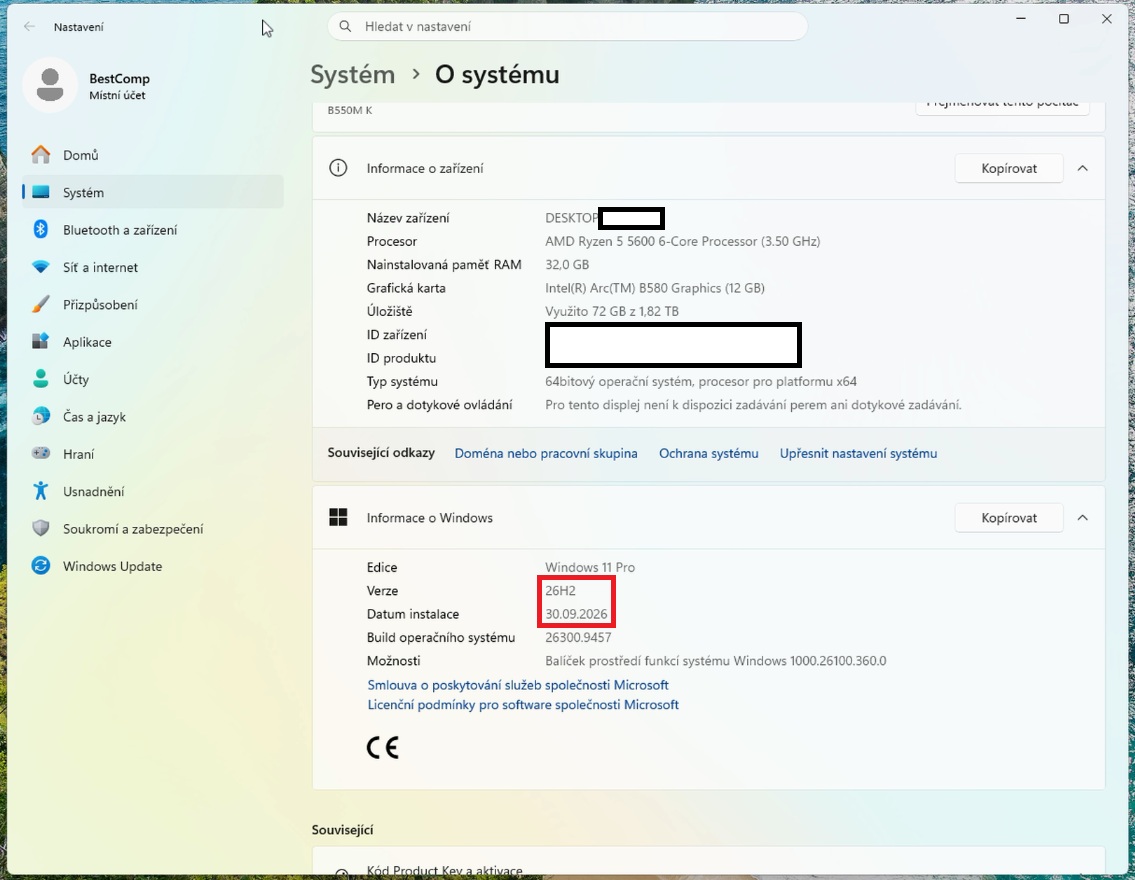Select the Intel(R) Arc(TM) B580 Graphics text
1135x880 pixels.
point(654,287)
